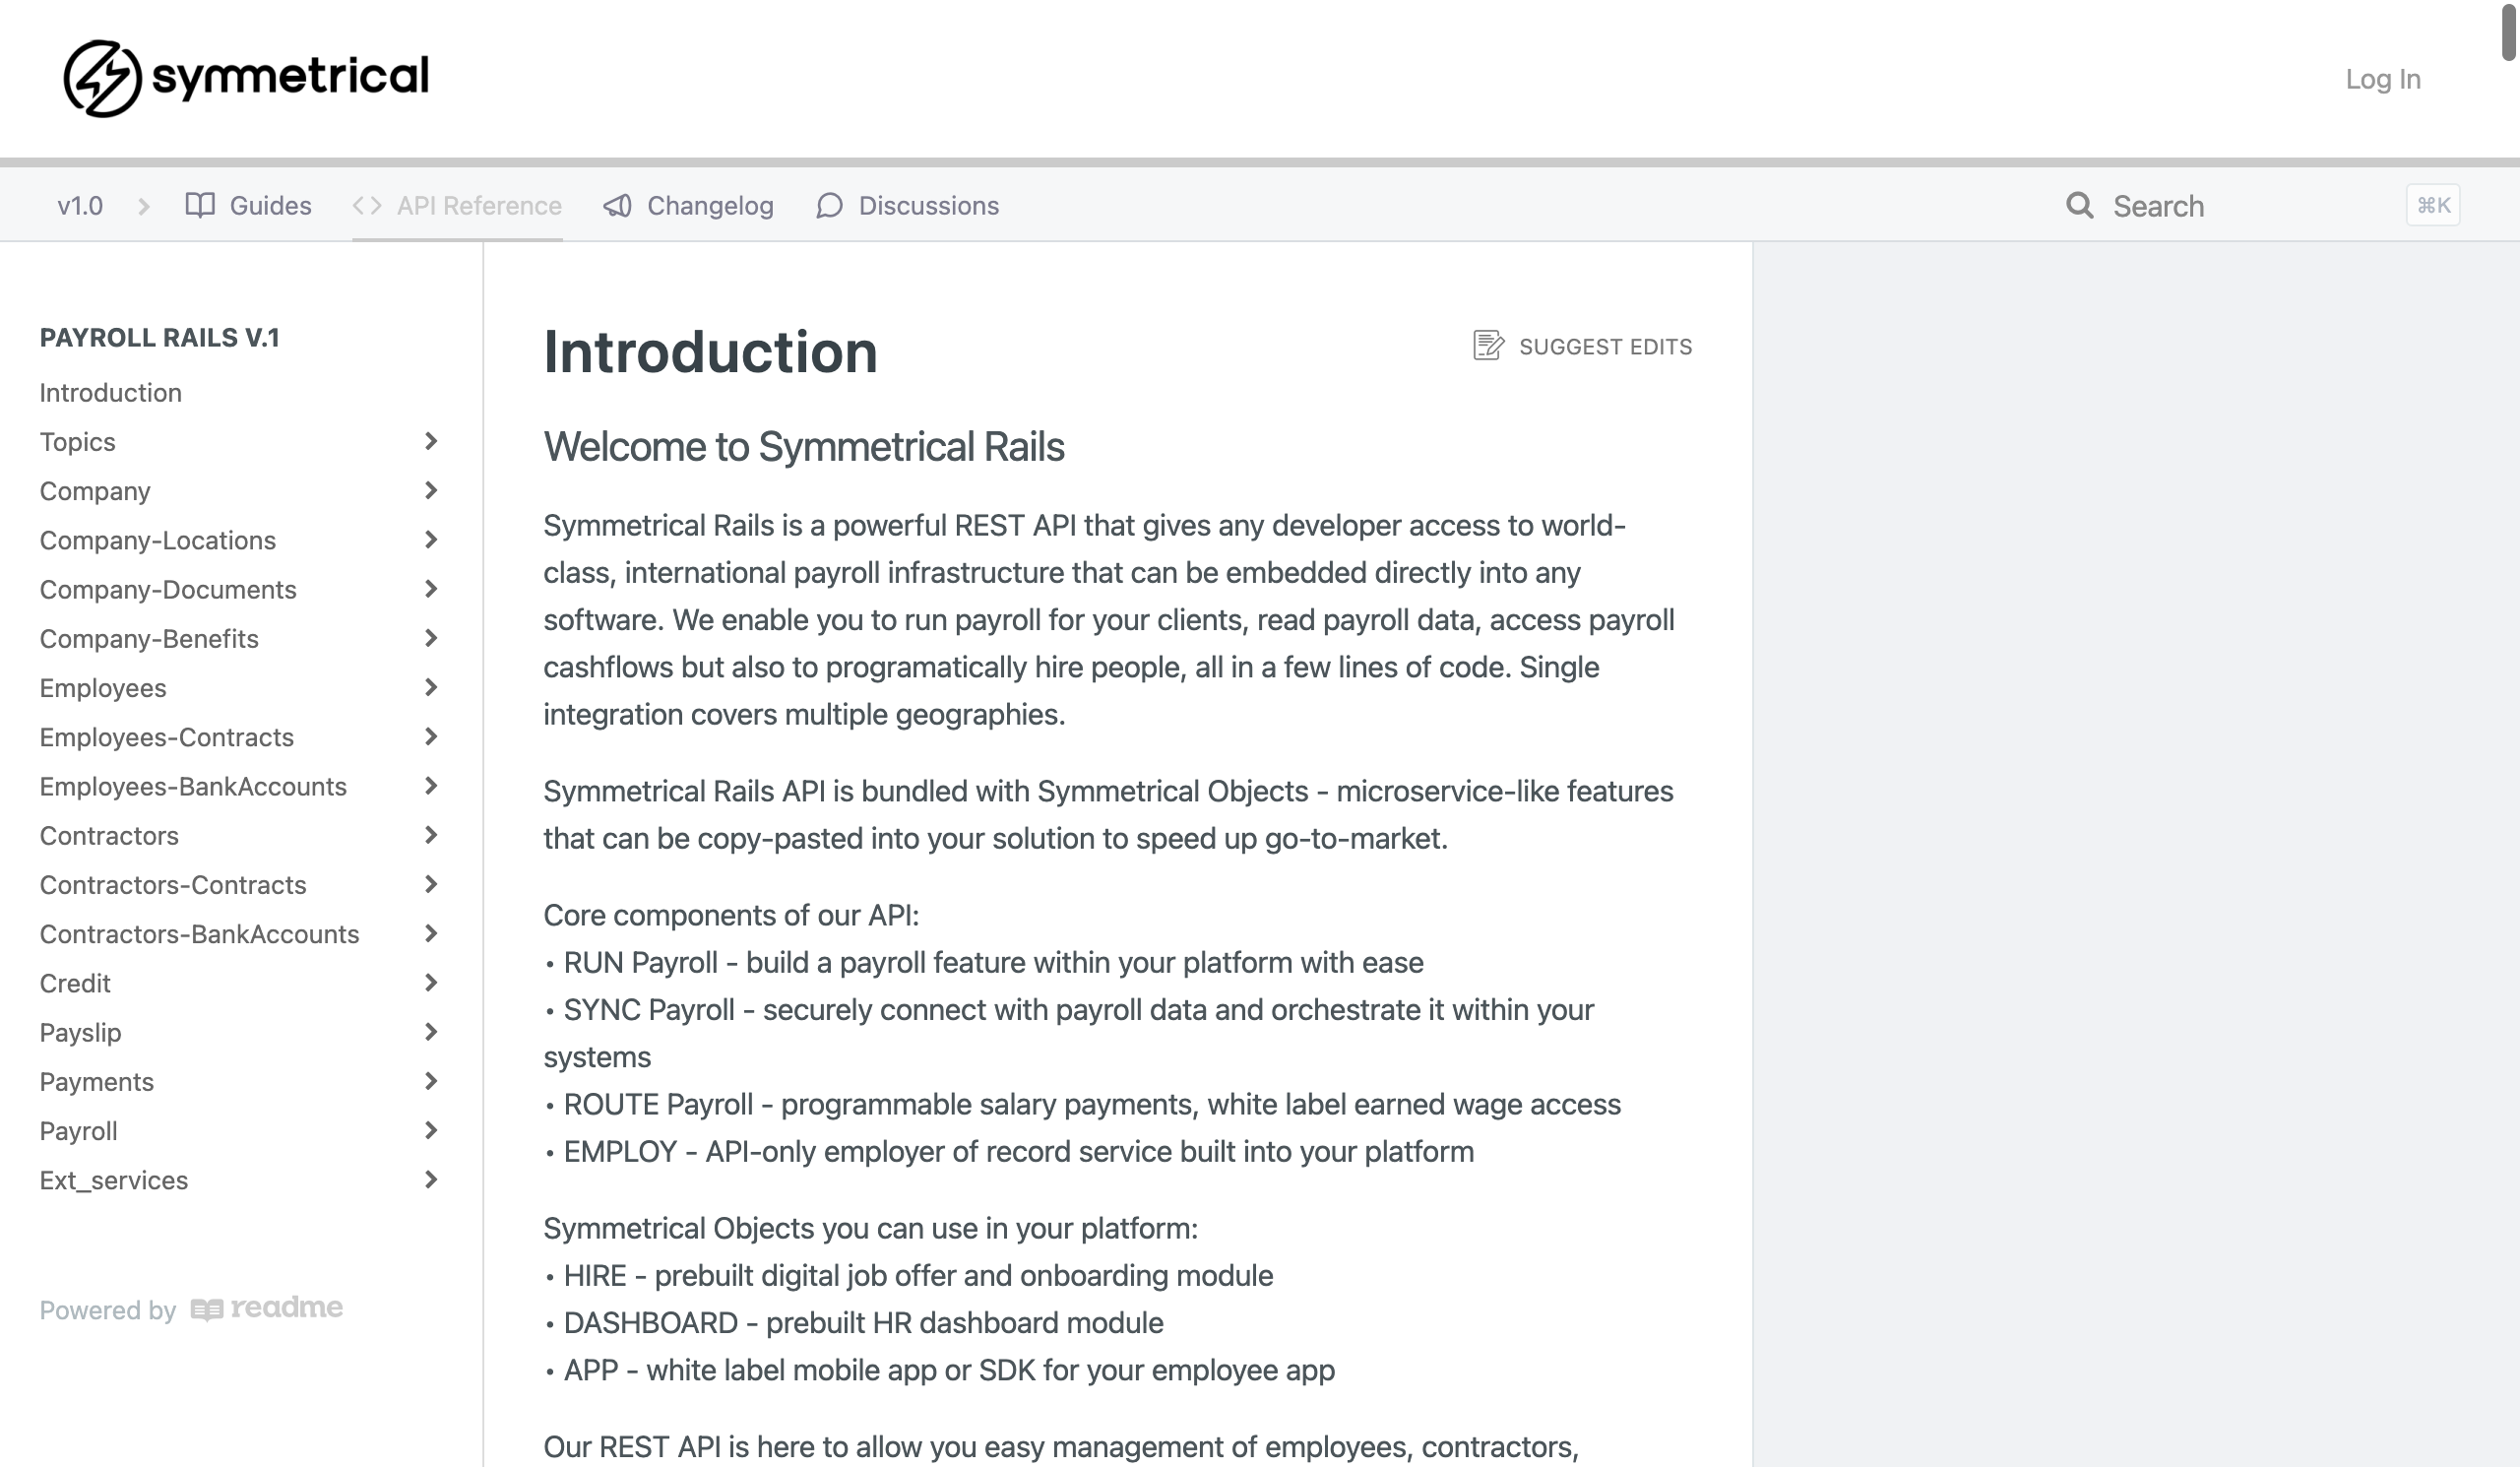The width and height of the screenshot is (2520, 1467).
Task: Click the PAYROLL RAILS V.1 heading
Action: tap(159, 337)
